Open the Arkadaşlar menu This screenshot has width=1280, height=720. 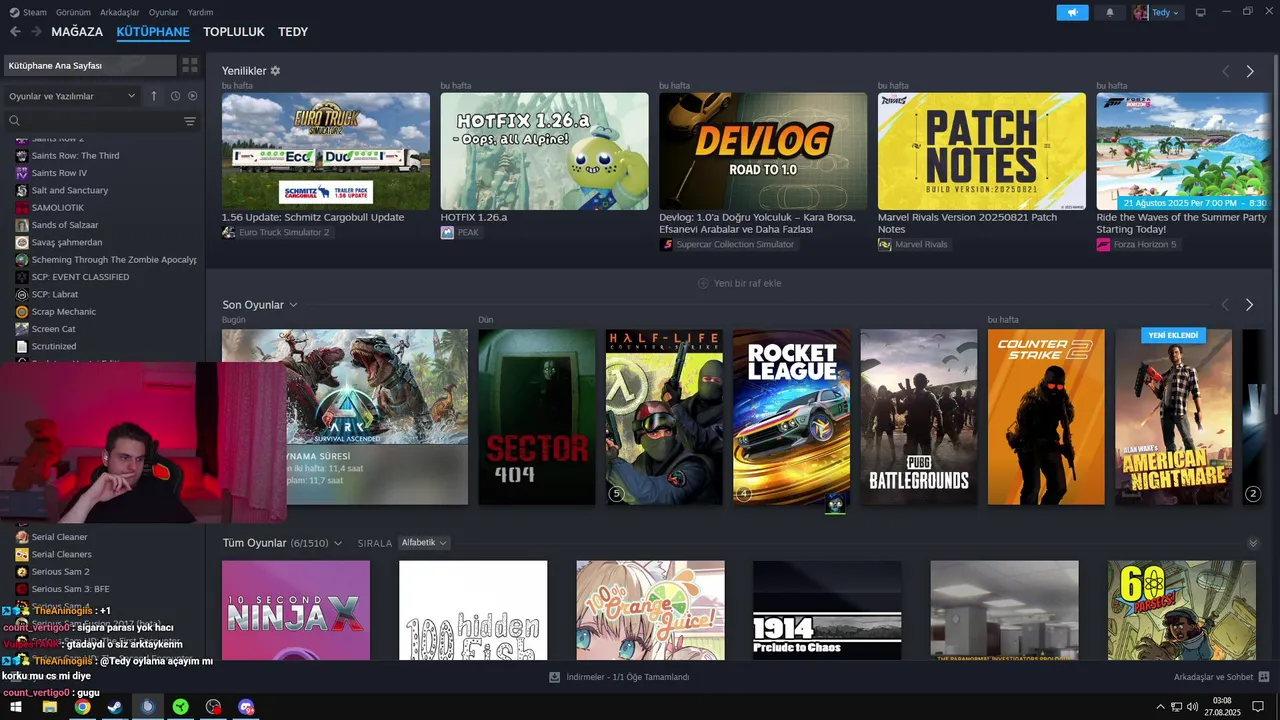(x=120, y=12)
